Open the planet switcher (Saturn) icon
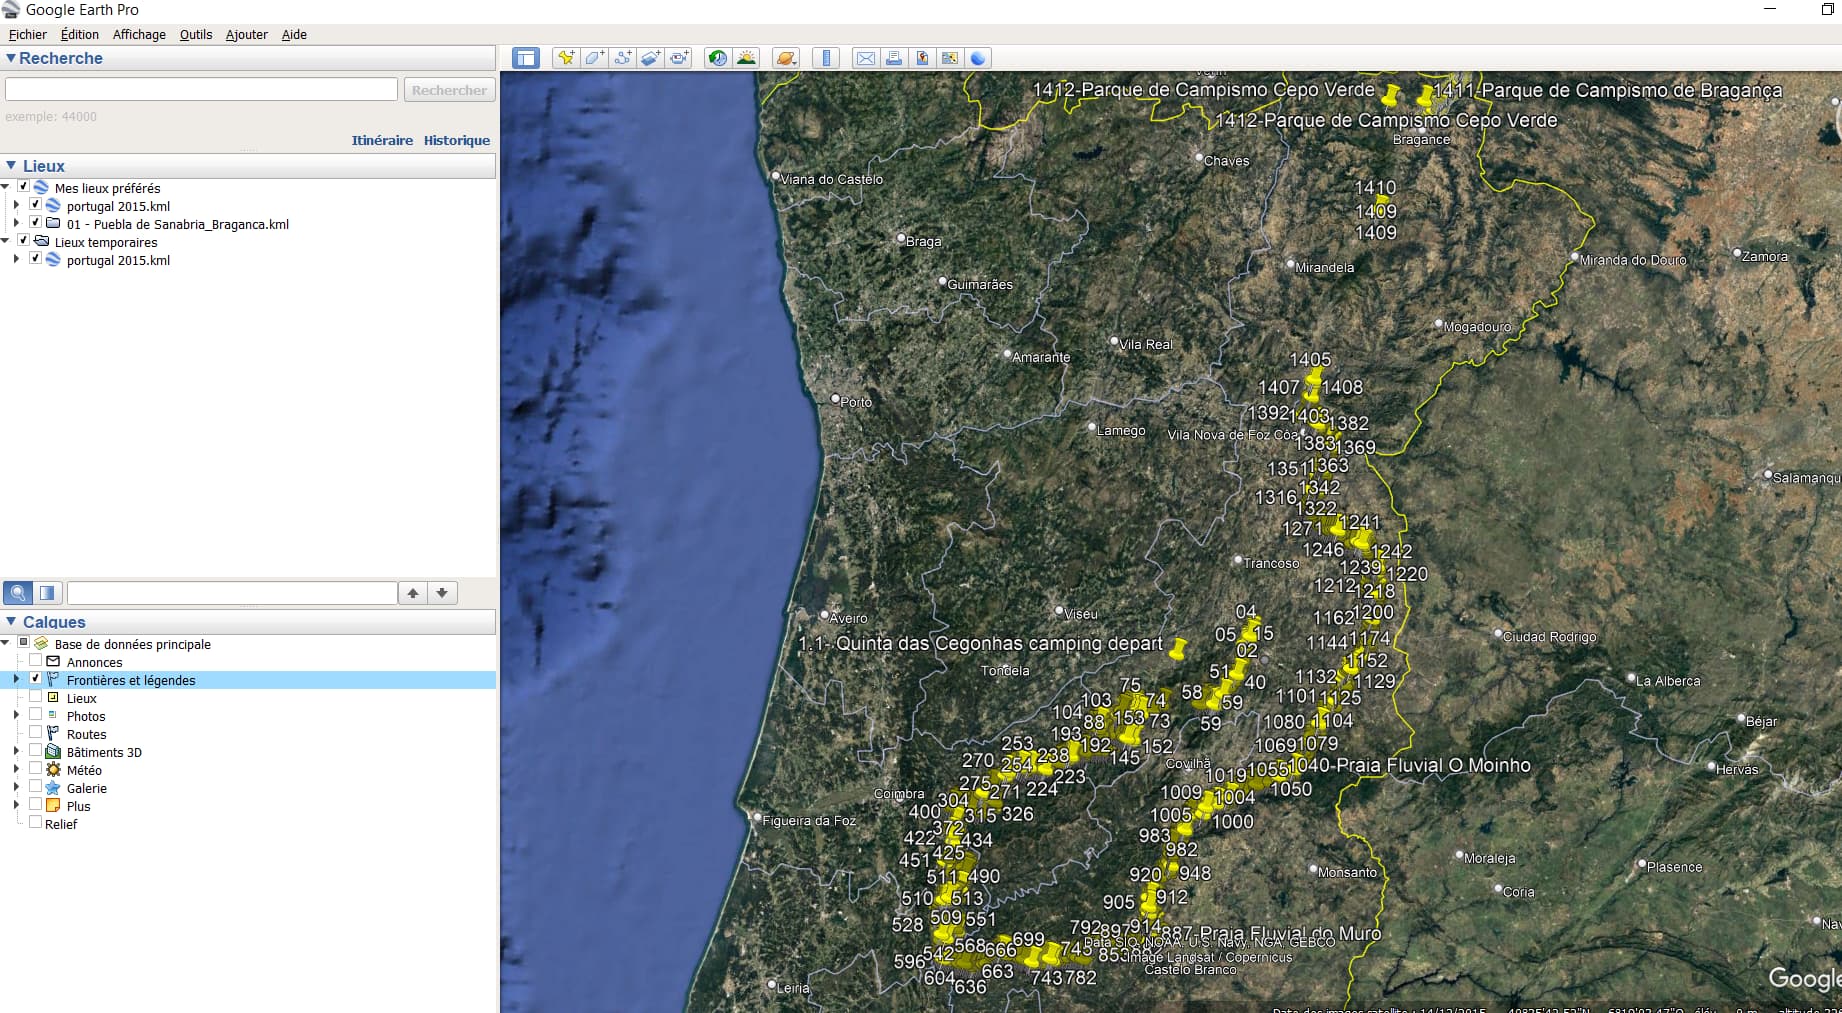 tap(786, 58)
